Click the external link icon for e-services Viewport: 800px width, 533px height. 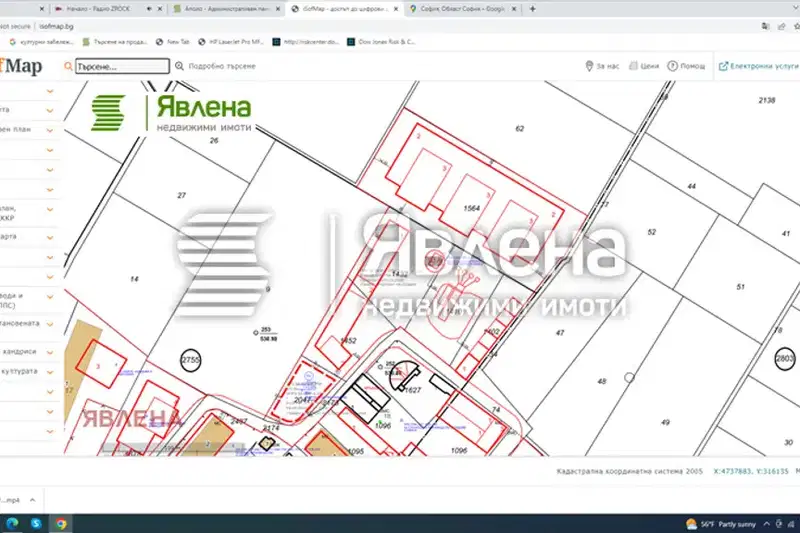[723, 66]
